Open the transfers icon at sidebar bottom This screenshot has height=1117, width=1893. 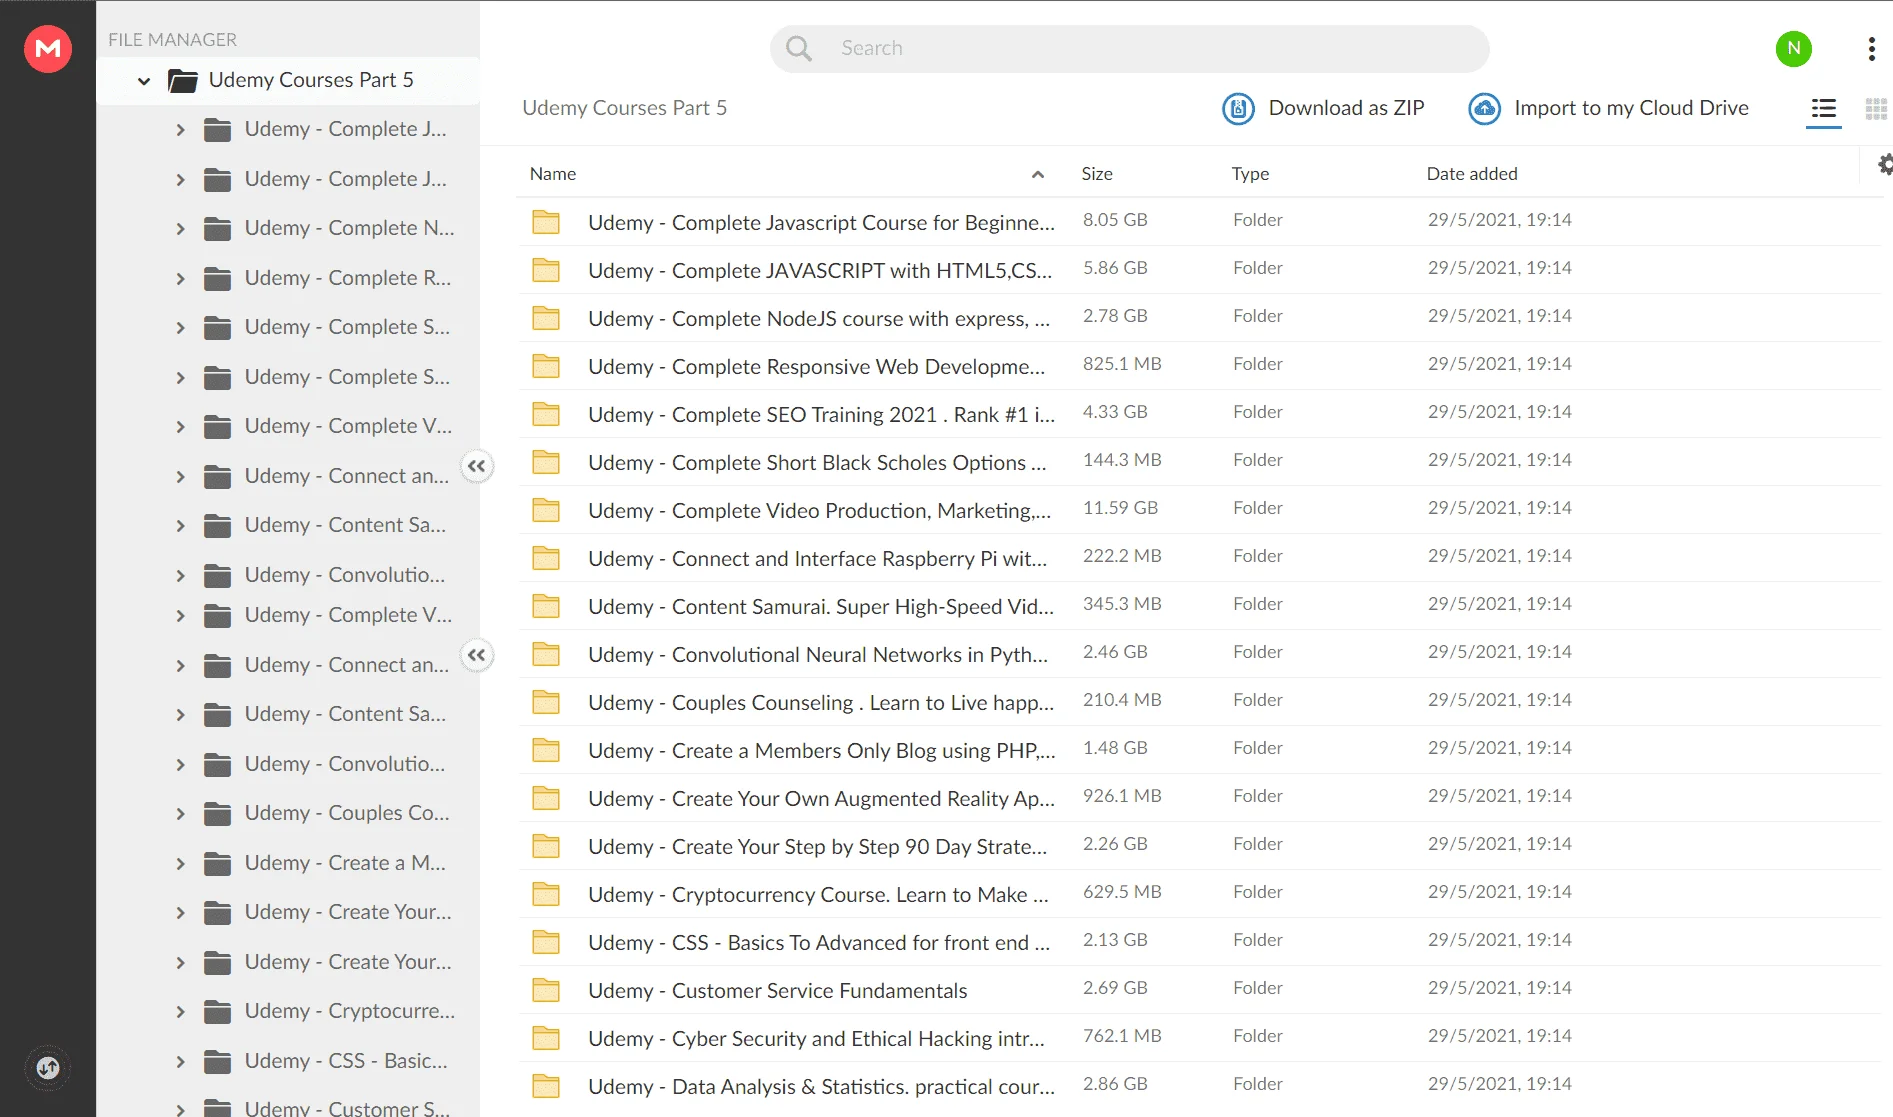click(x=48, y=1068)
